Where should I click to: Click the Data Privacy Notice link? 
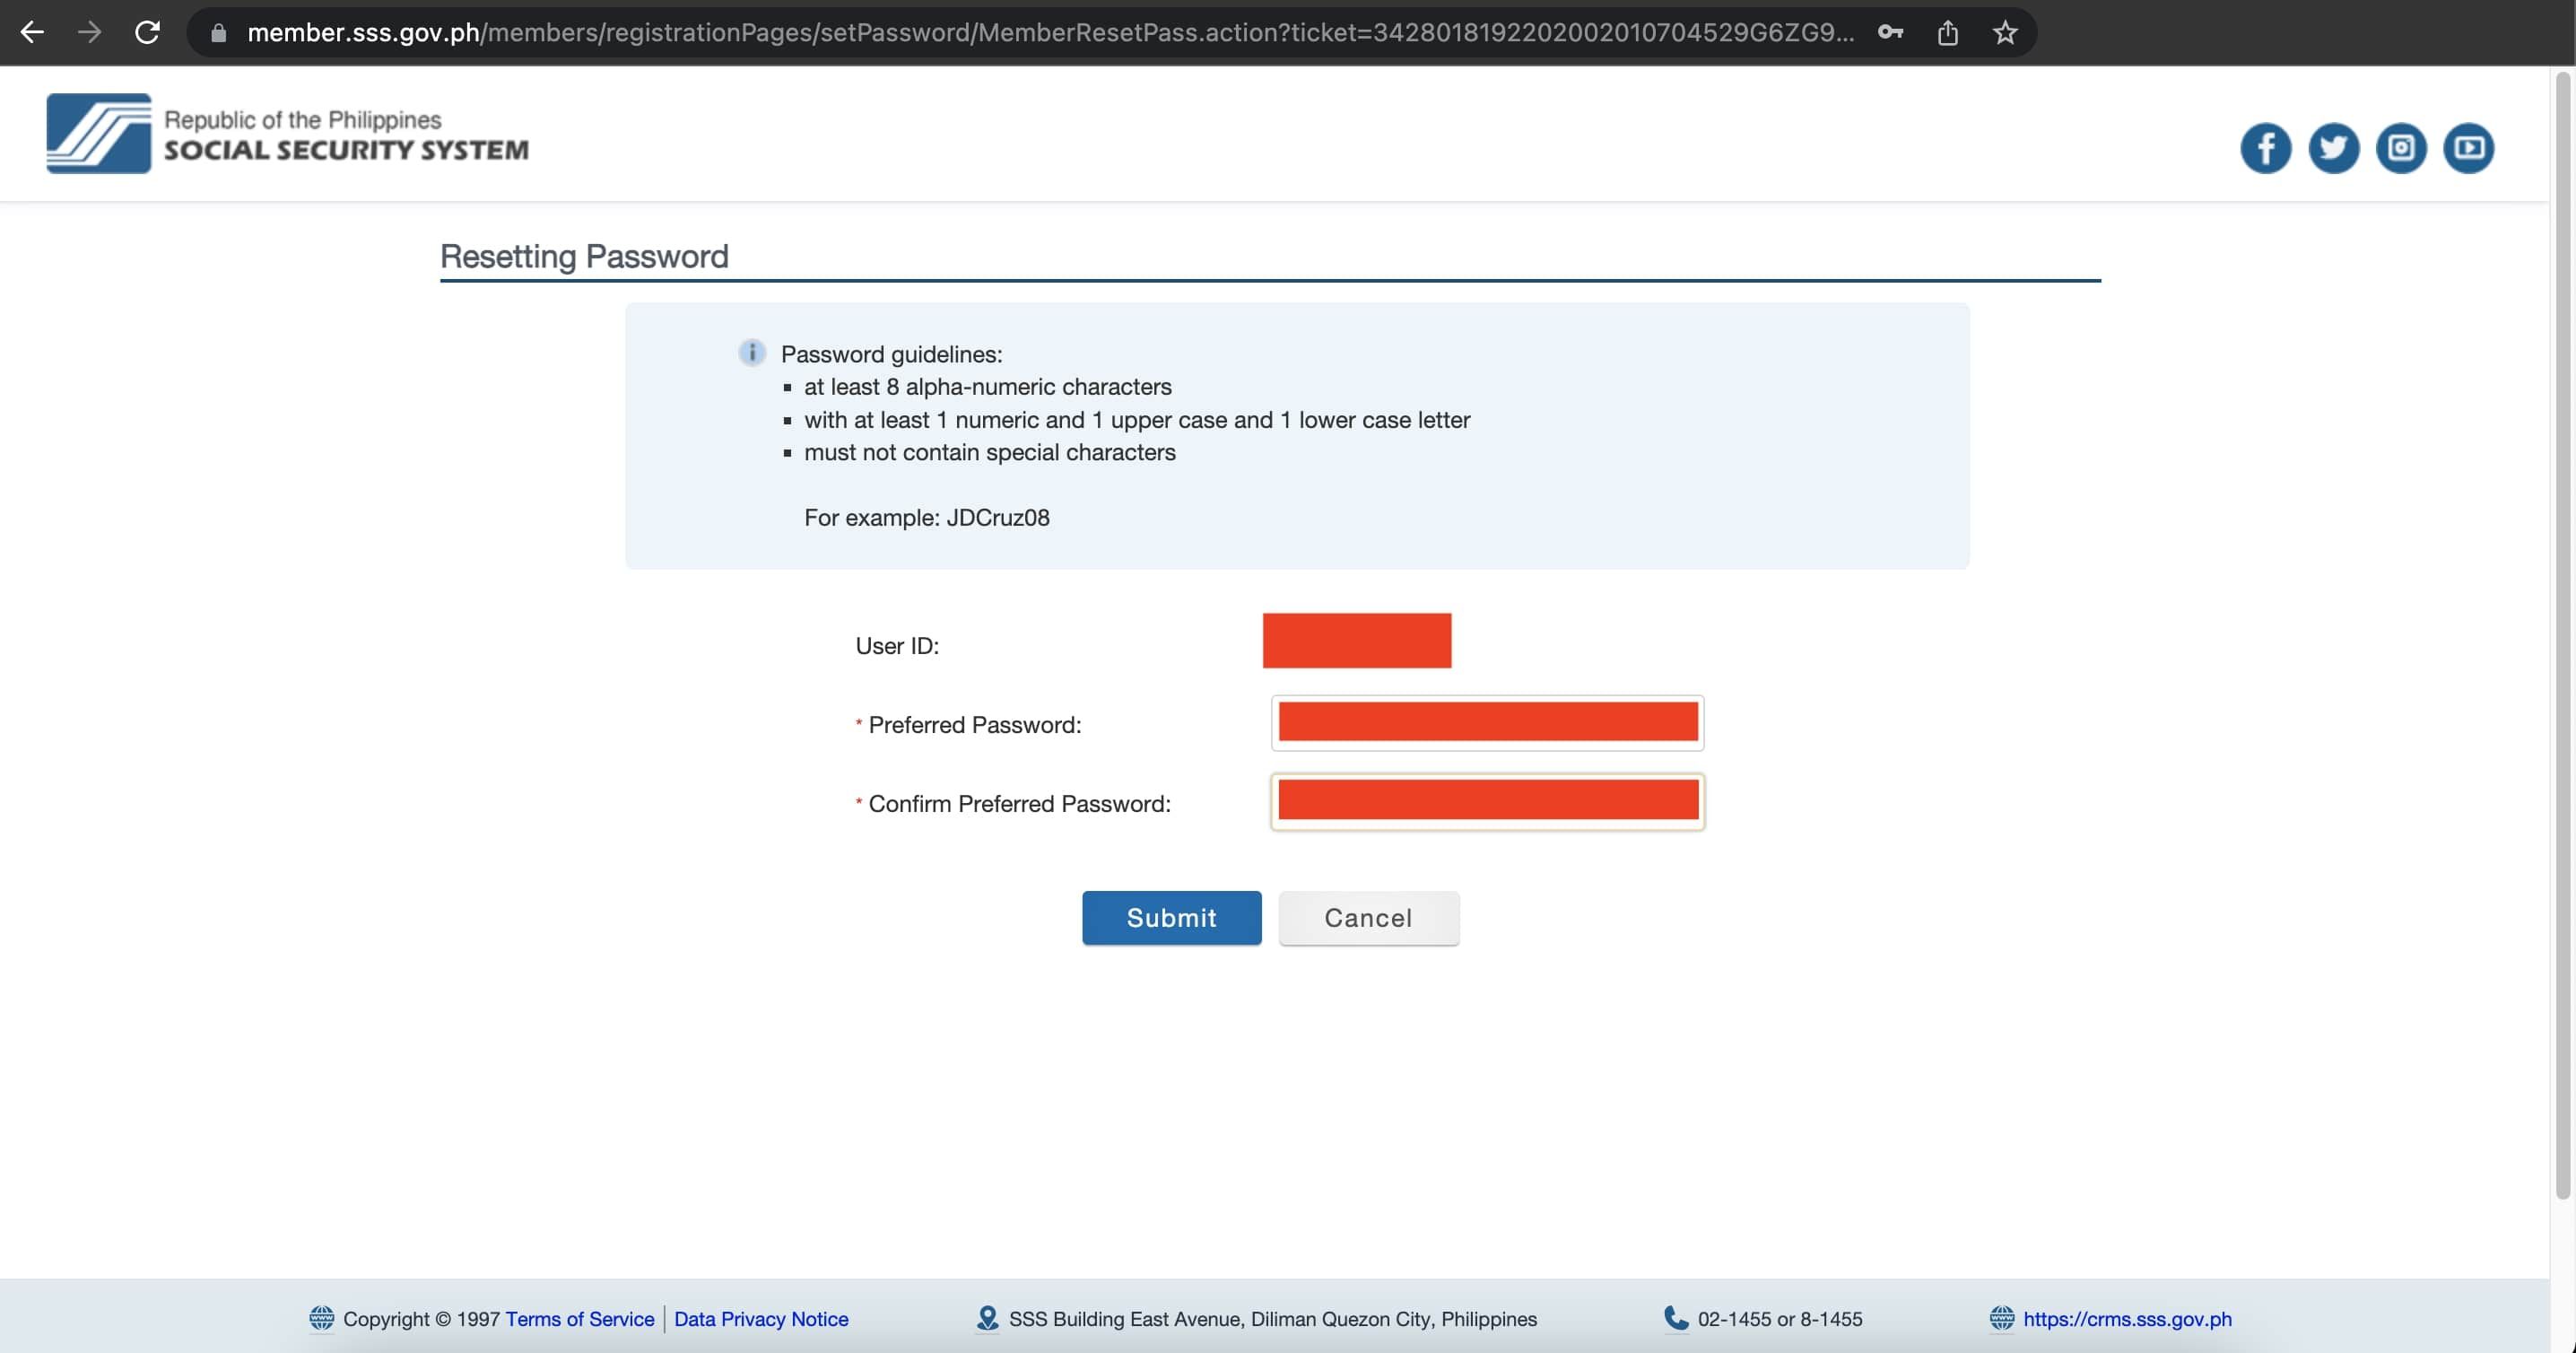tap(761, 1319)
